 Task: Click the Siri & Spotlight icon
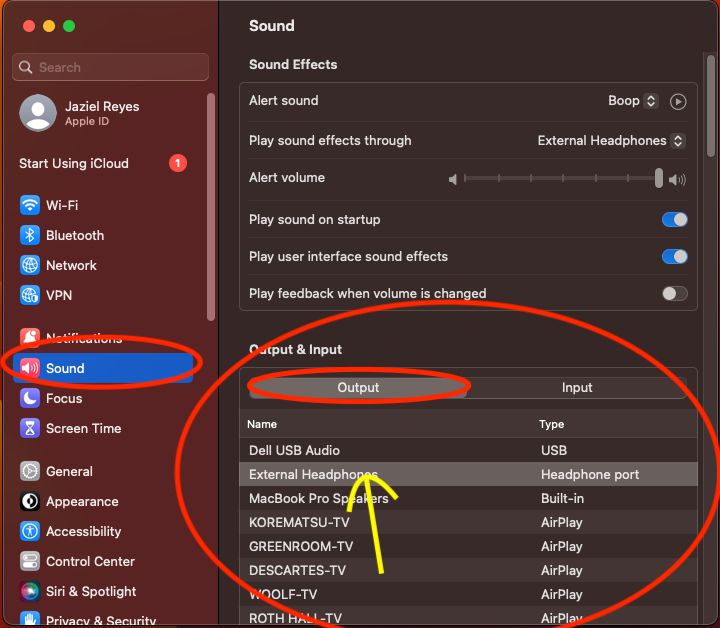[x=30, y=591]
